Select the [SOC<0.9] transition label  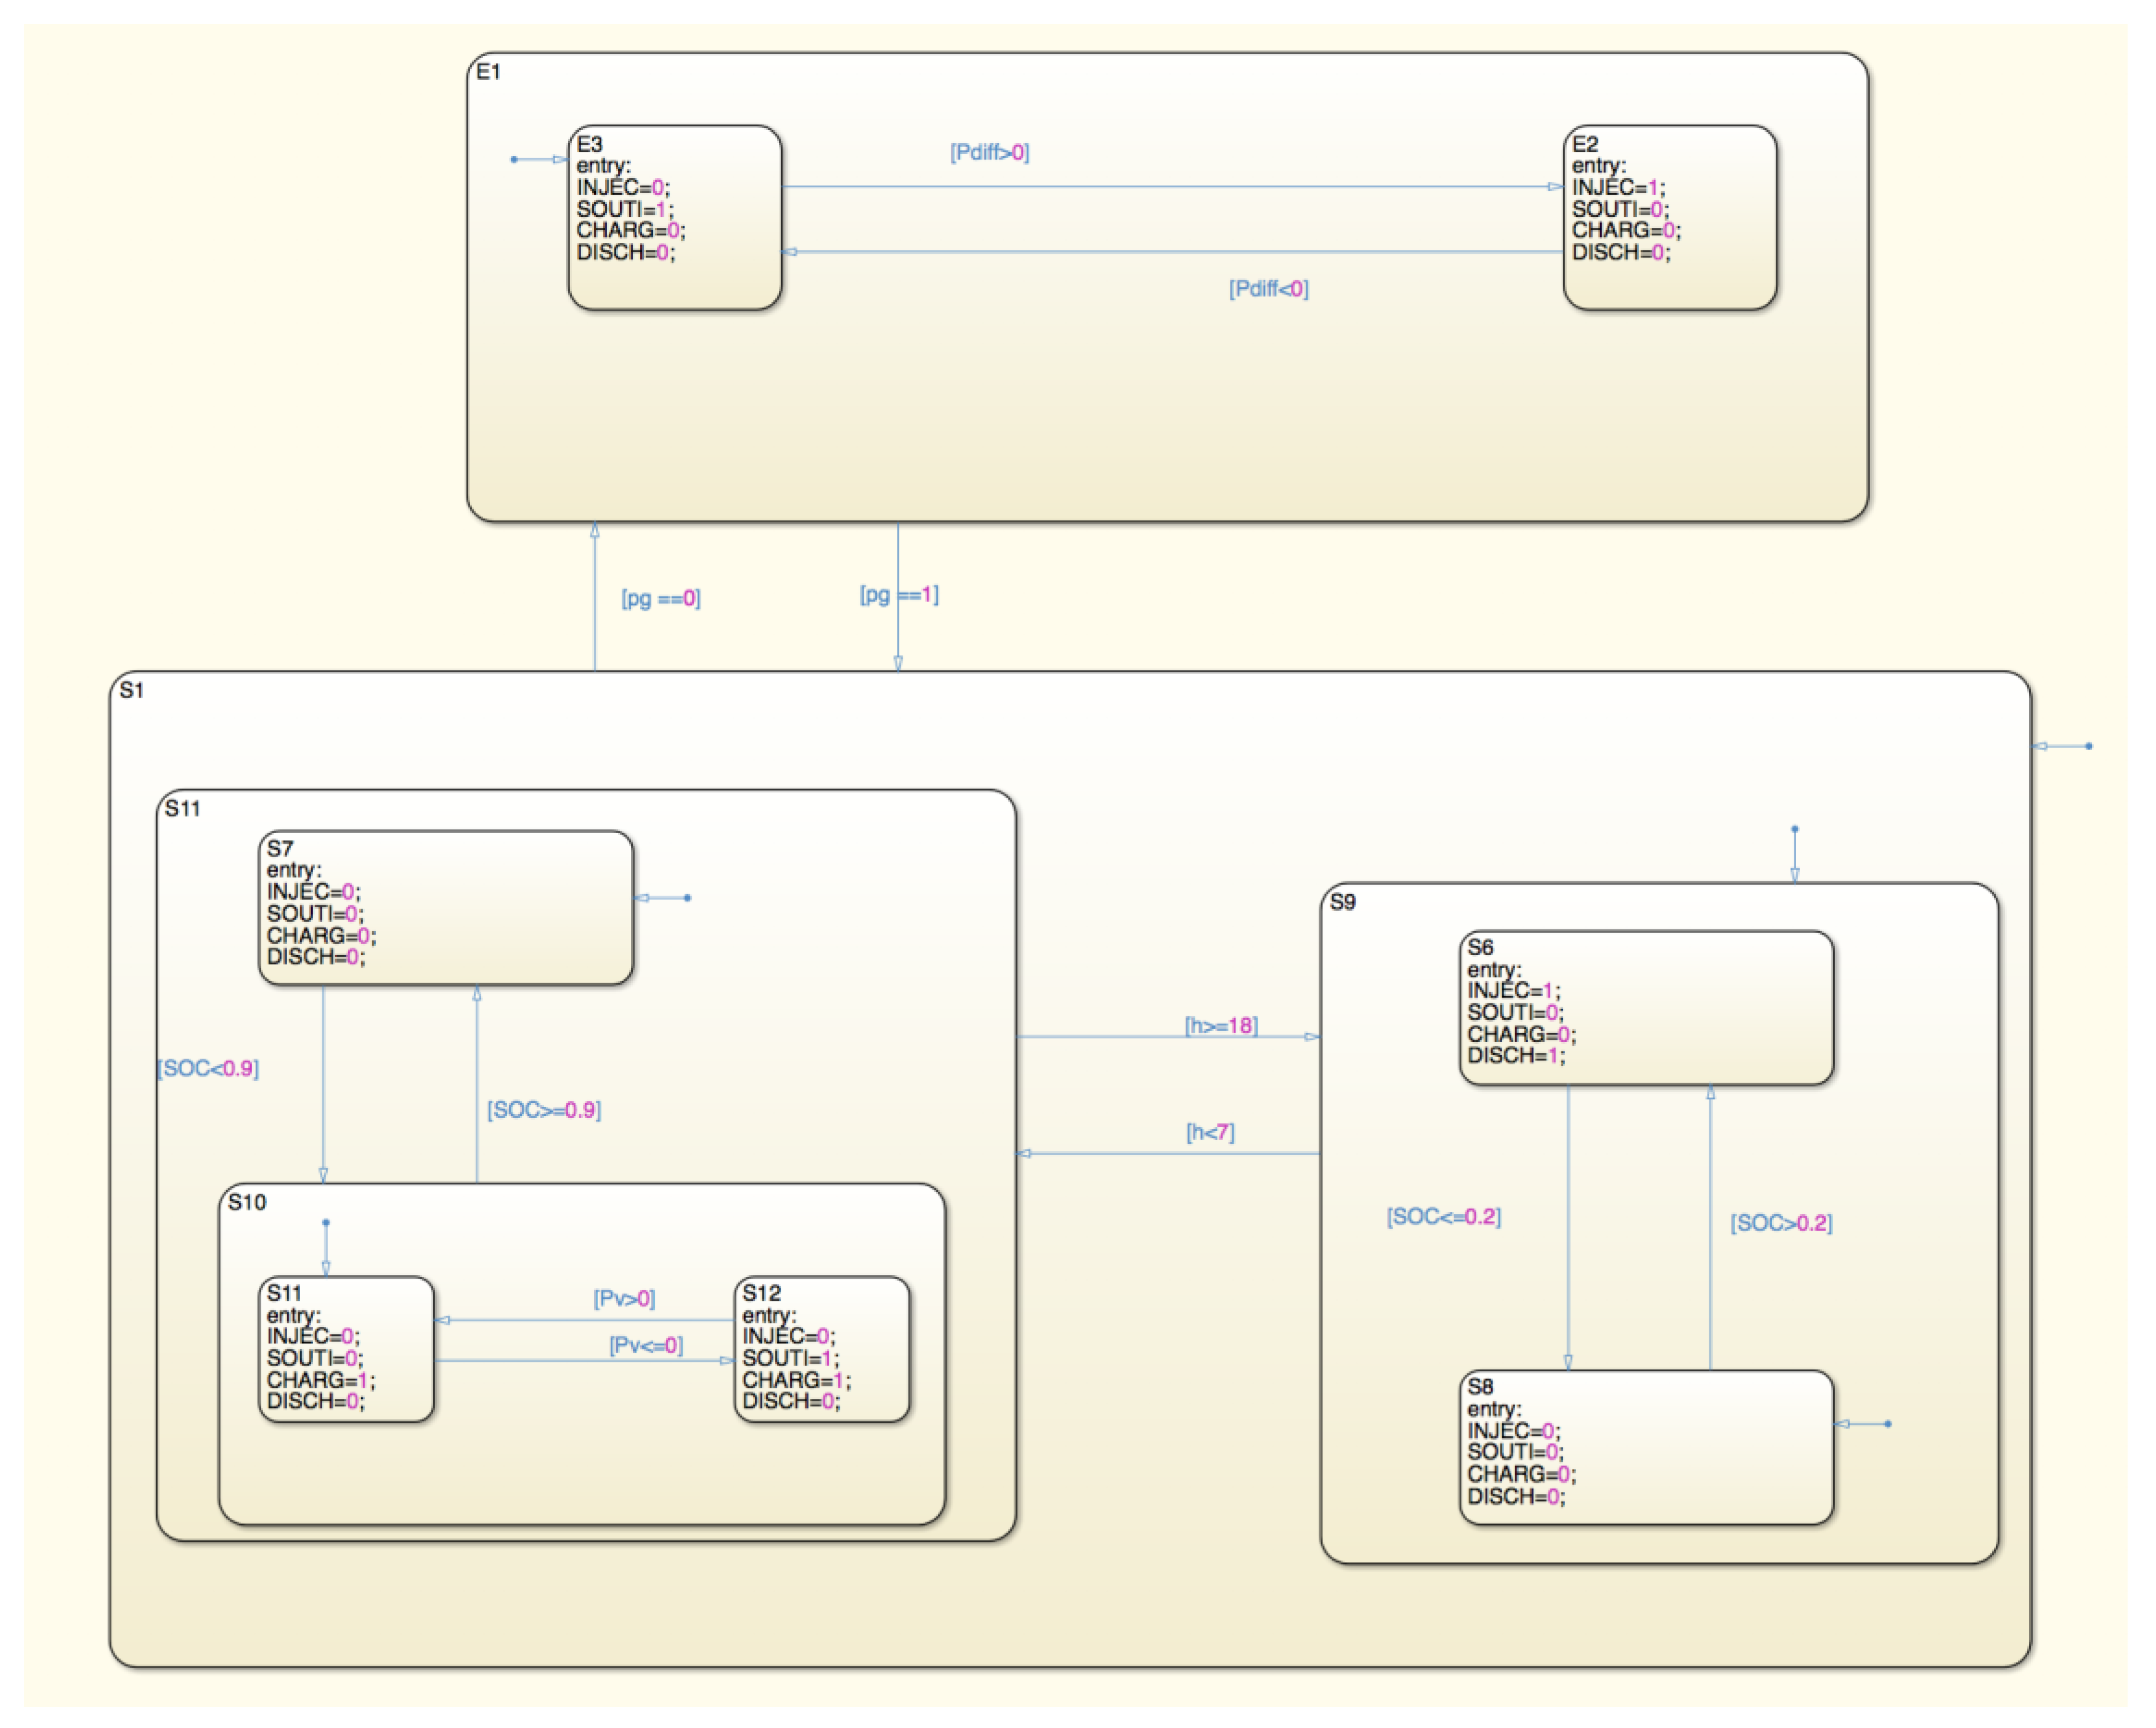pyautogui.click(x=208, y=1068)
